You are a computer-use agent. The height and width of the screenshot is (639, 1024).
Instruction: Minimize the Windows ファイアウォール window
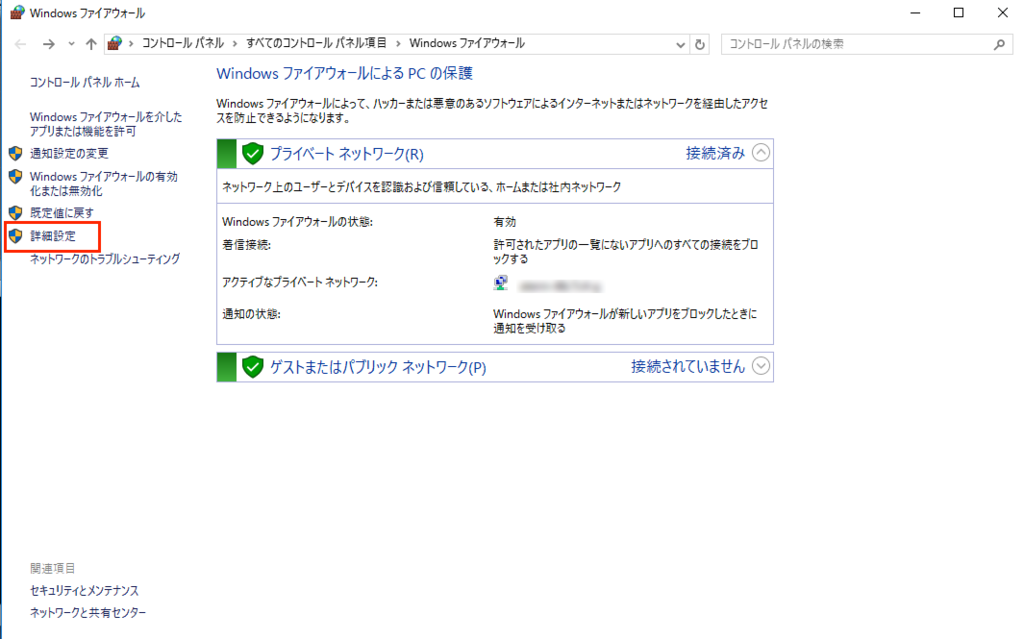pyautogui.click(x=915, y=12)
